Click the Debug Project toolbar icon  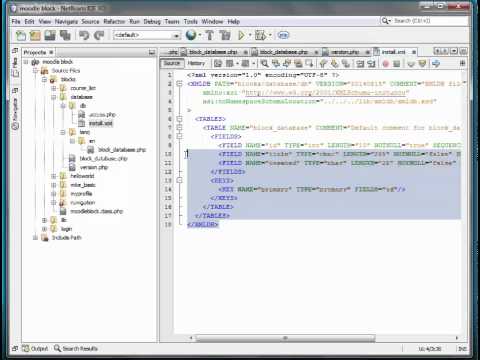(x=260, y=35)
